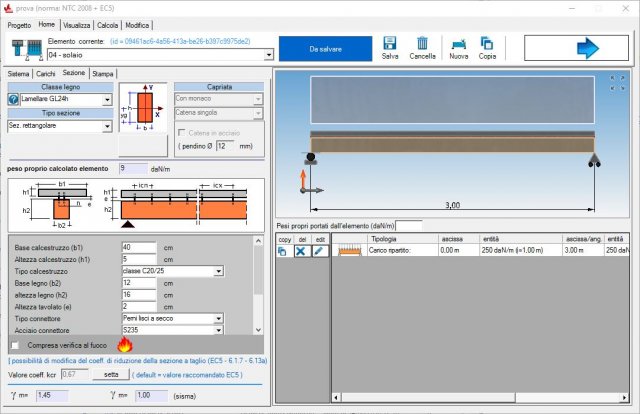Open the Calcola ribbon tab
The image size is (640, 414).
(107, 24)
